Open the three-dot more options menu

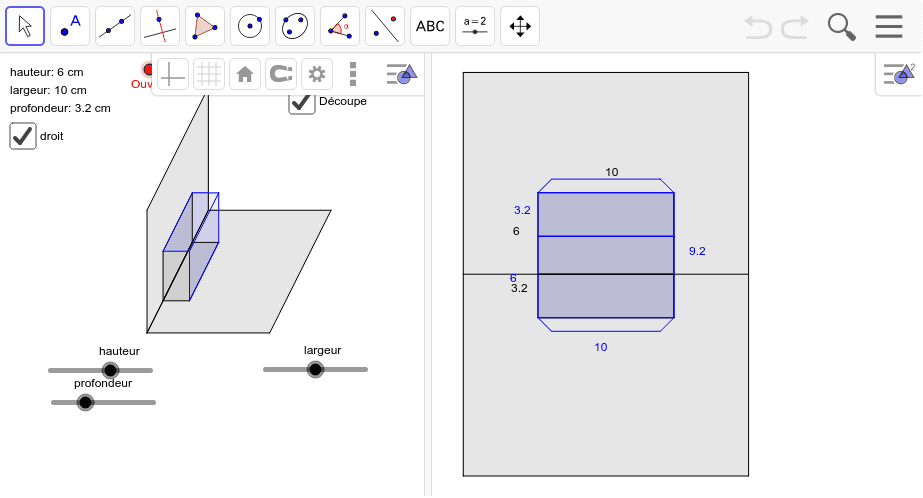(353, 74)
